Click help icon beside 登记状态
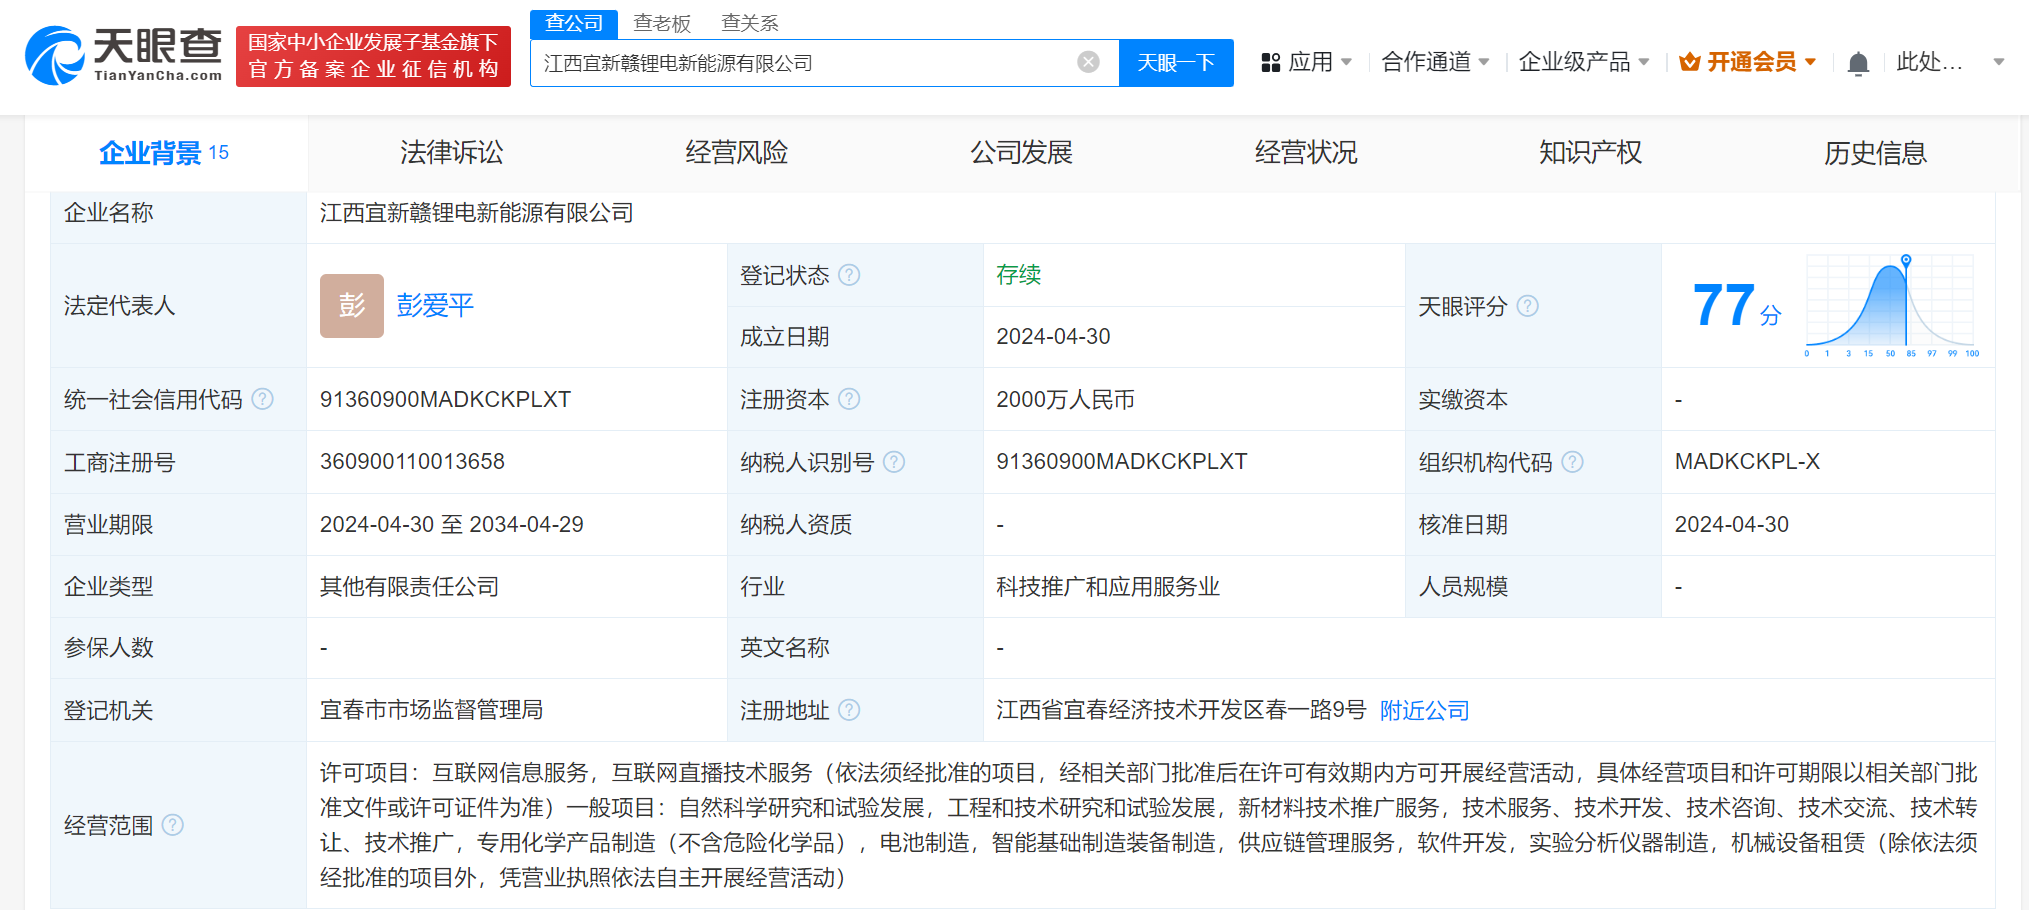The width and height of the screenshot is (2029, 910). (849, 275)
